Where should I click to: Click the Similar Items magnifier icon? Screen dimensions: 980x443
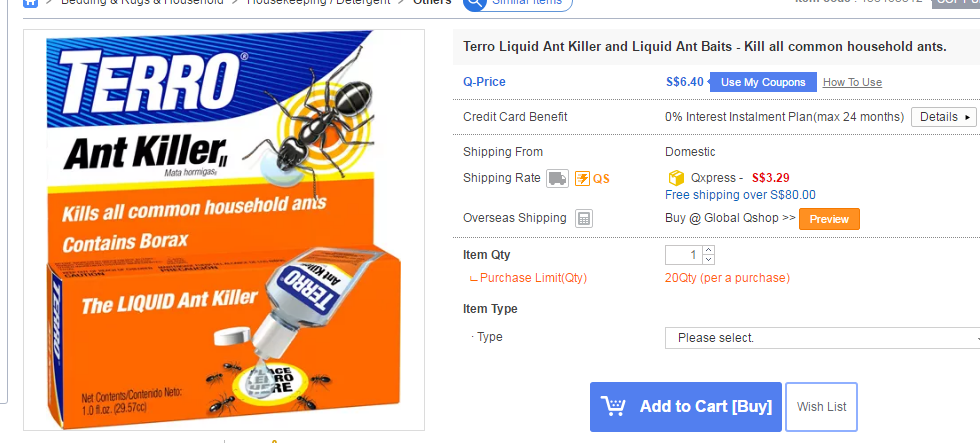(474, 3)
